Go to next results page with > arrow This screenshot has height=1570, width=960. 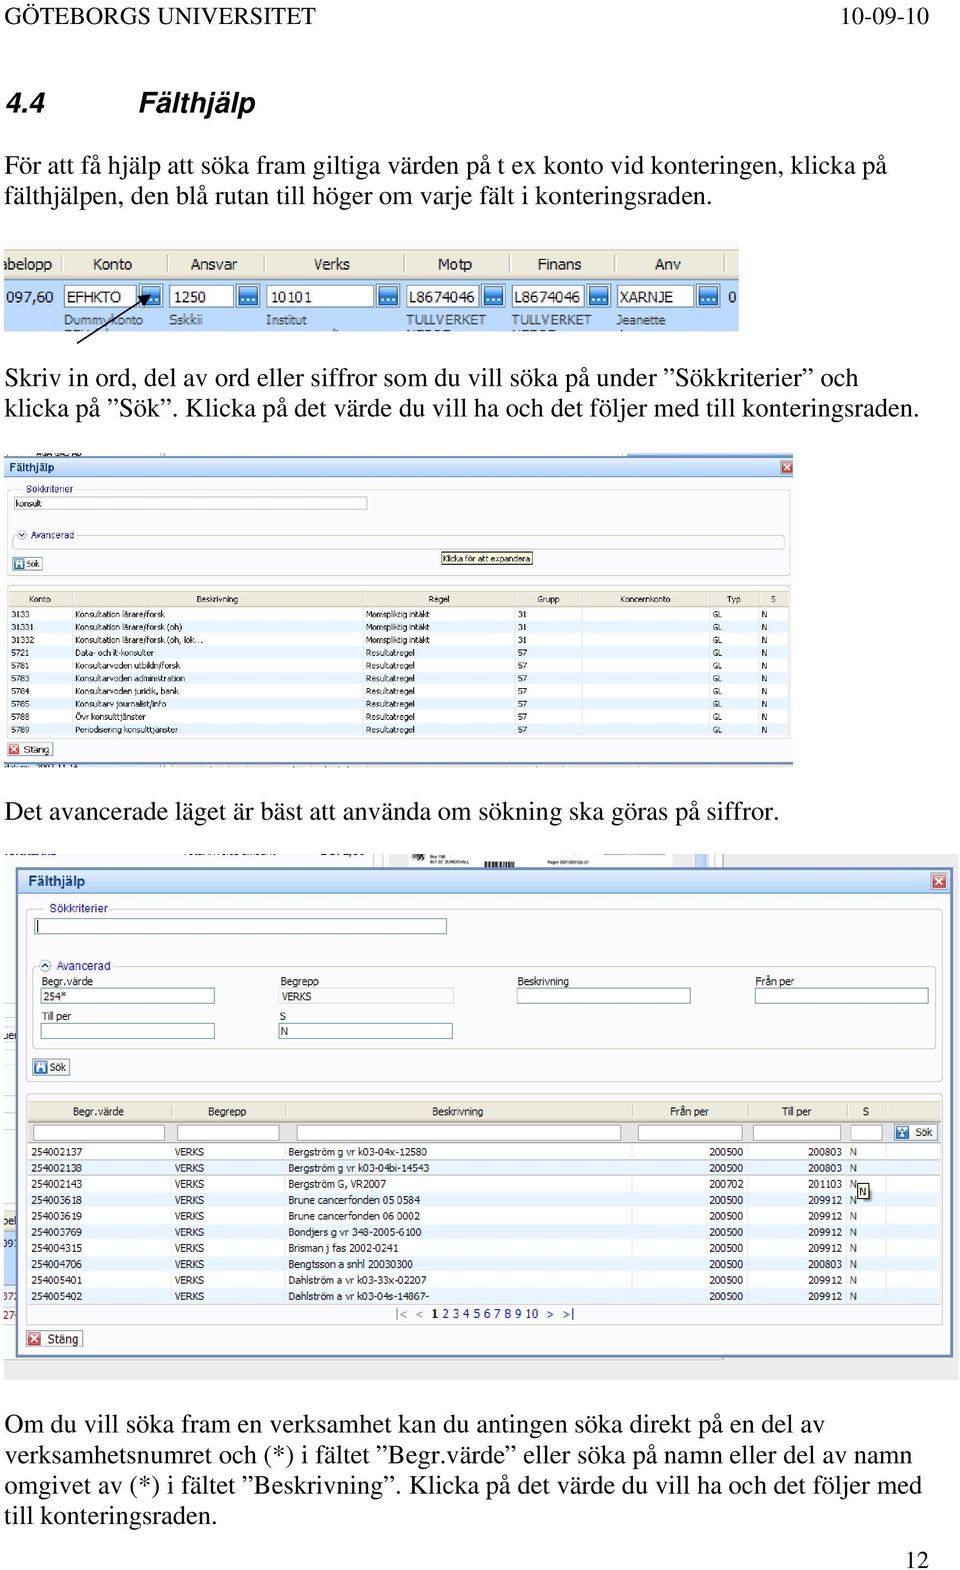(x=550, y=1314)
